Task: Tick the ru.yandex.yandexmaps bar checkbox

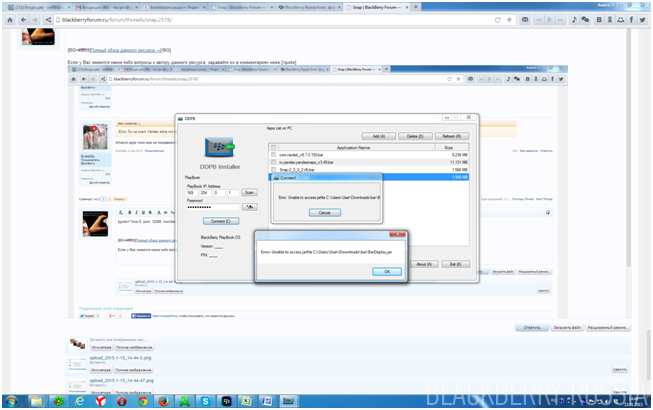Action: click(x=273, y=162)
